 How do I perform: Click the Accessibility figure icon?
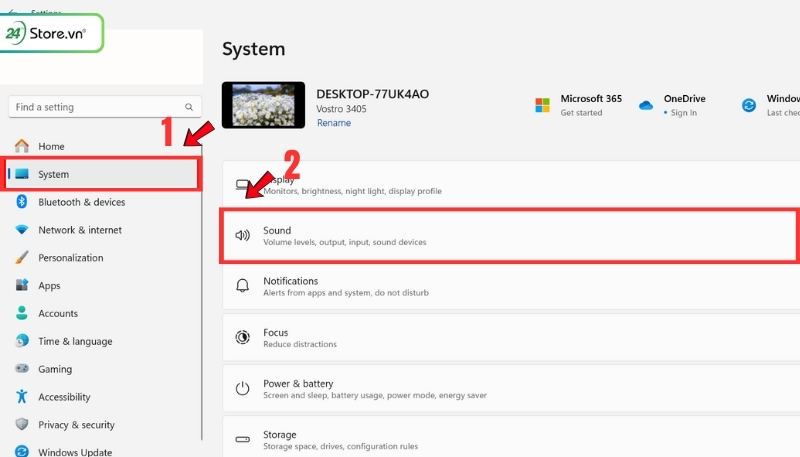21,396
